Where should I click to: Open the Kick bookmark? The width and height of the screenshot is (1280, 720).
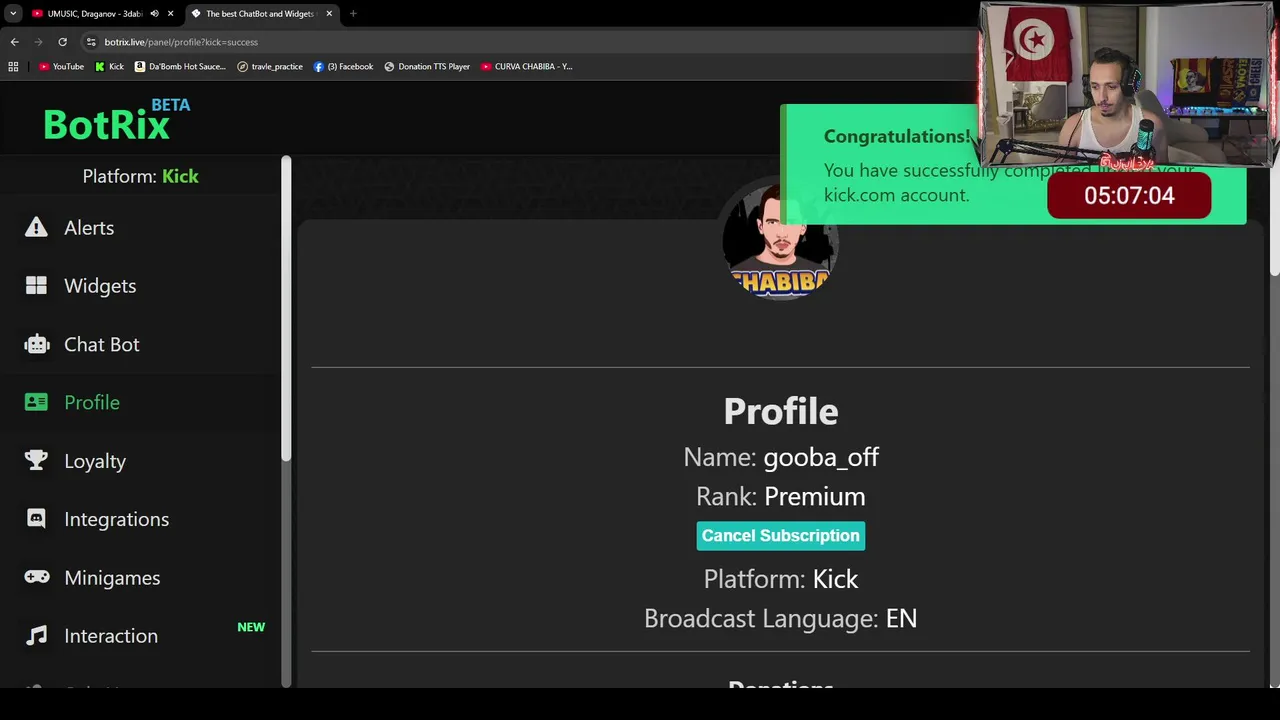(x=109, y=66)
